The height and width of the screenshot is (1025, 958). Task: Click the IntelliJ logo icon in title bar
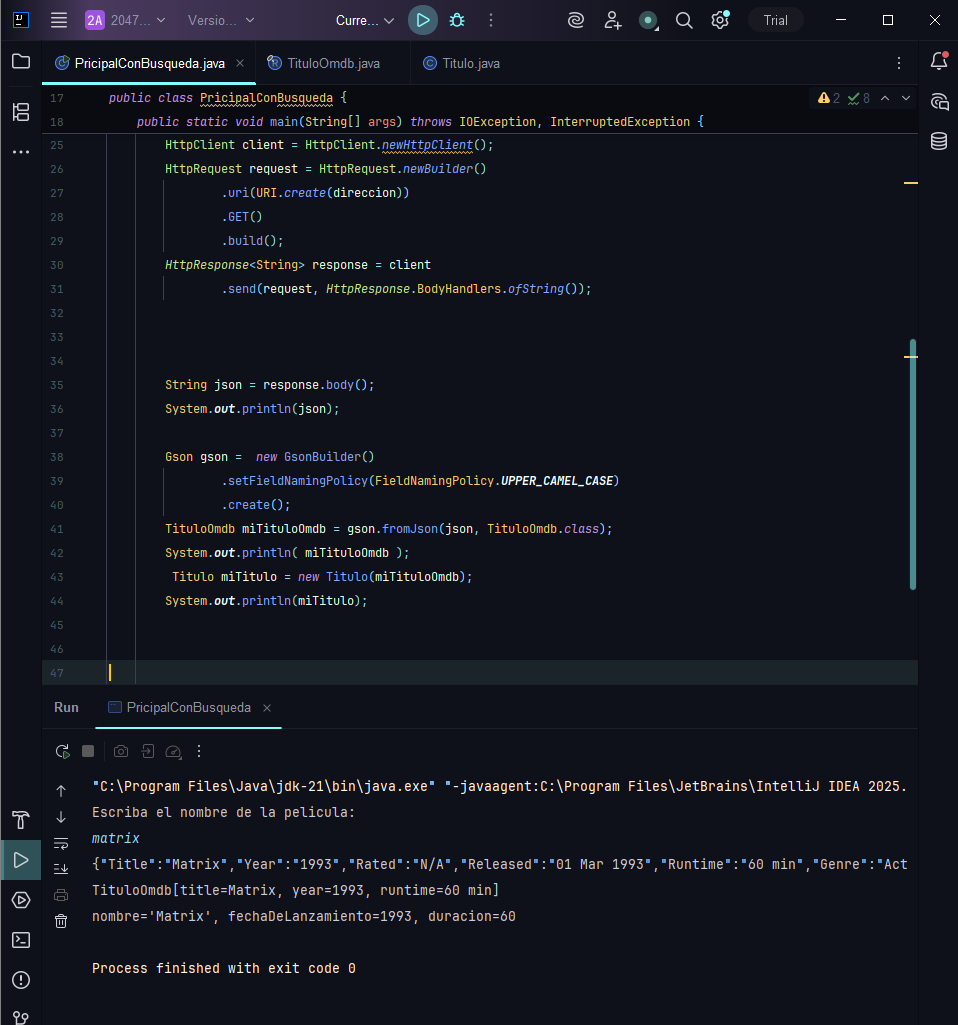tap(21, 20)
